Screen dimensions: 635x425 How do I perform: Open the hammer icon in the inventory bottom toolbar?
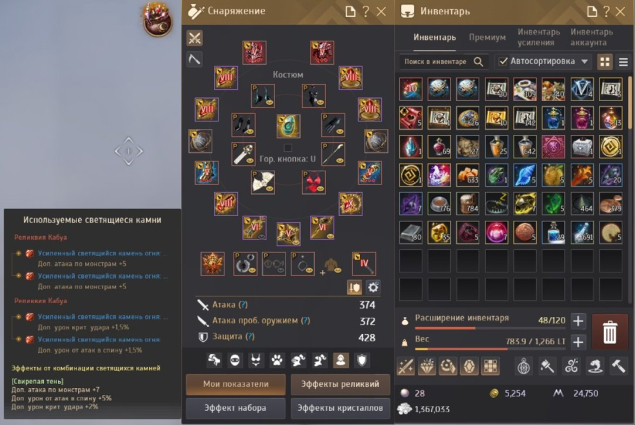click(x=618, y=366)
